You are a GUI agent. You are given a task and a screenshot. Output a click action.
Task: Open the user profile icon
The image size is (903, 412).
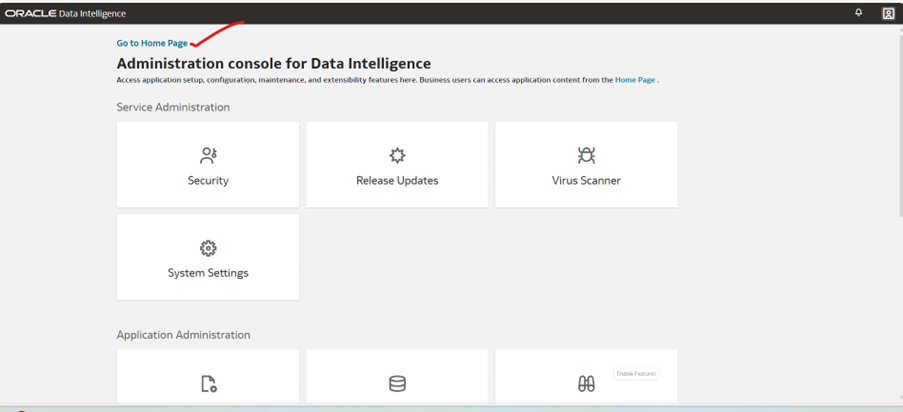[x=888, y=13]
